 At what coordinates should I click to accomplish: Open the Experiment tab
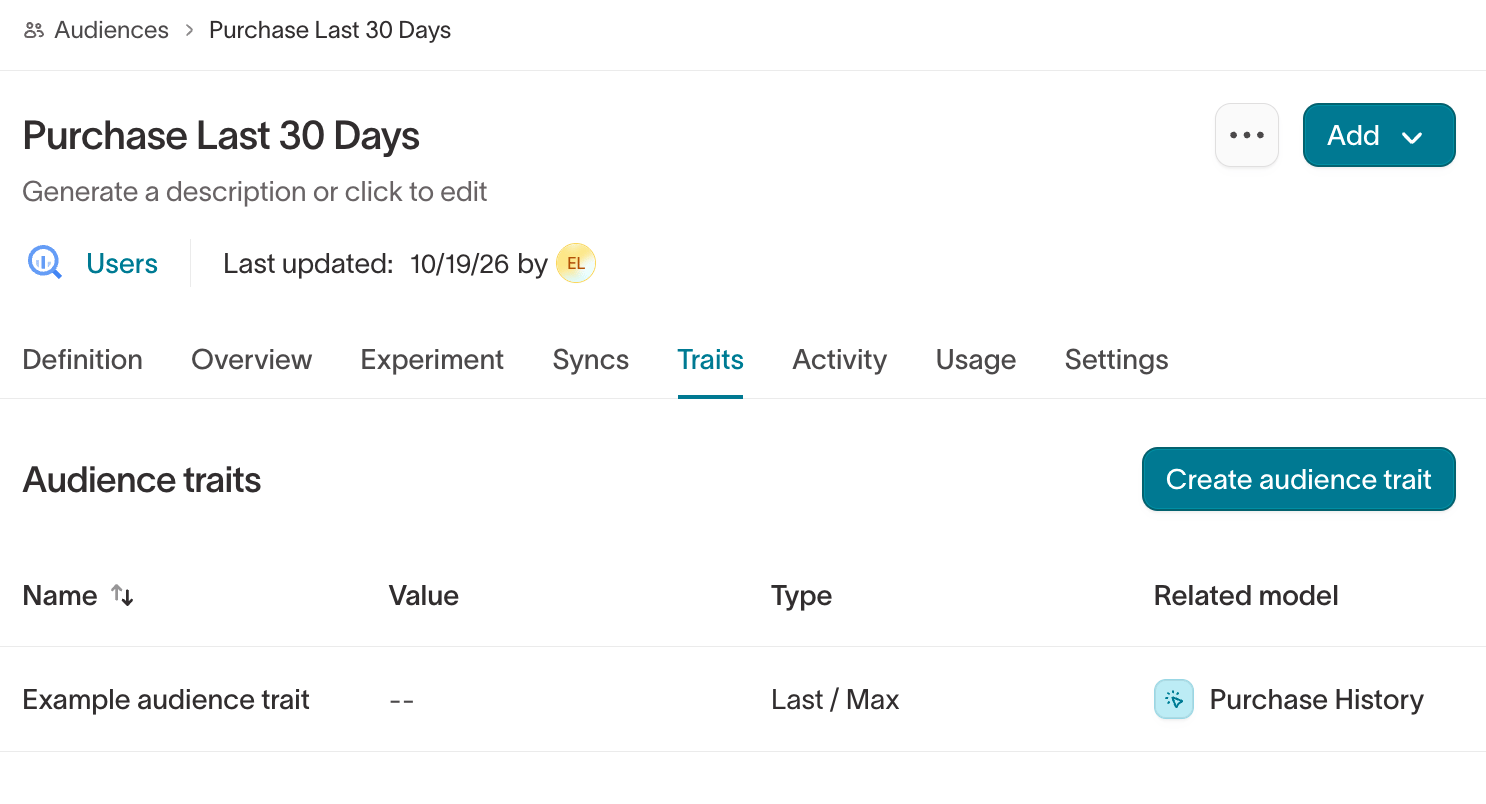pyautogui.click(x=432, y=360)
